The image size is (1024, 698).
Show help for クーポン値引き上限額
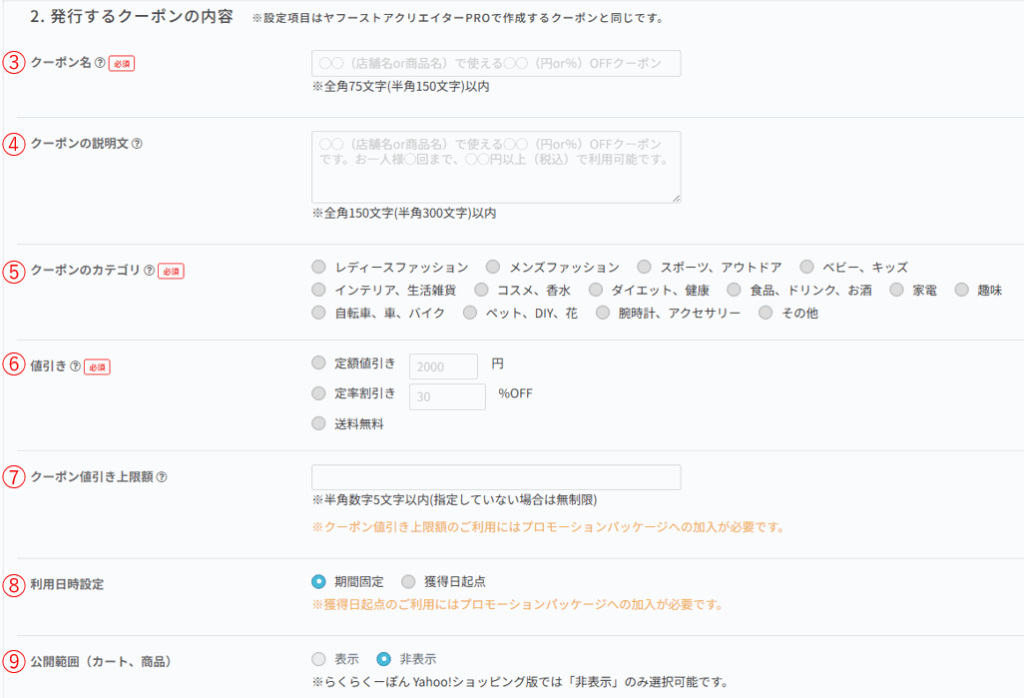[x=162, y=477]
